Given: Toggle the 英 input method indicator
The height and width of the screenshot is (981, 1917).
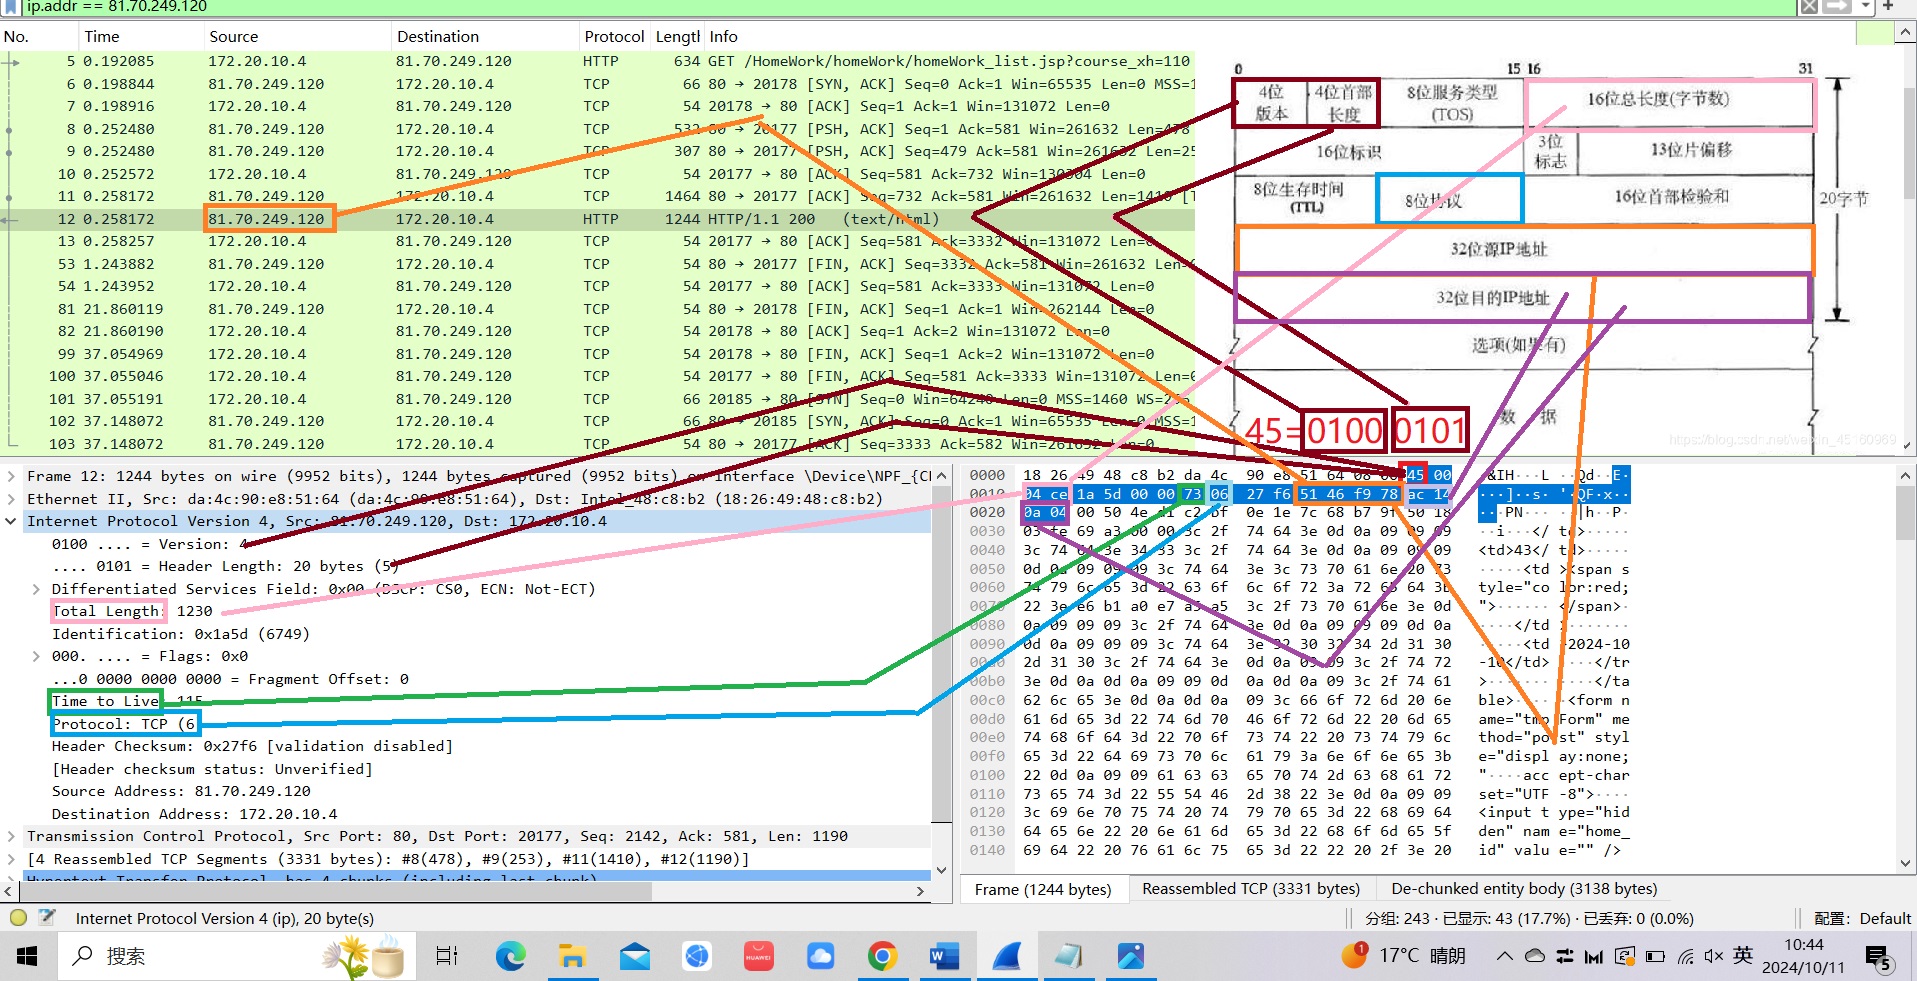Looking at the screenshot, I should (1743, 955).
